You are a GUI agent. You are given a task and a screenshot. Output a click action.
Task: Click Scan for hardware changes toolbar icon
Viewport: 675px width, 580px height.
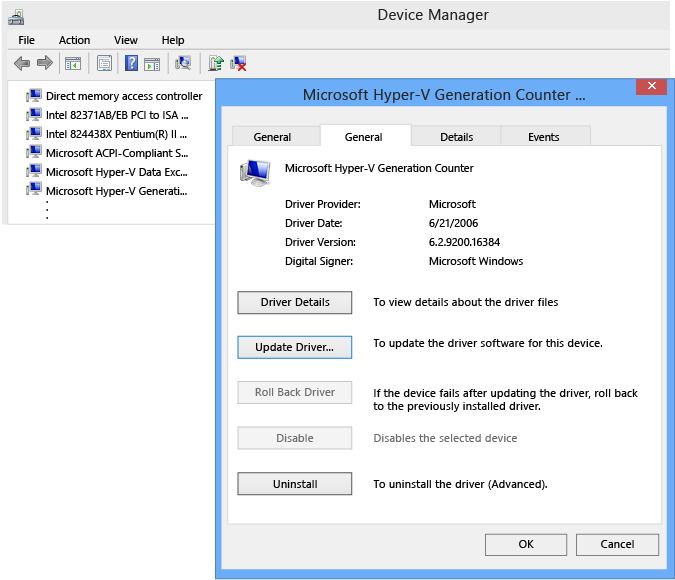[183, 63]
